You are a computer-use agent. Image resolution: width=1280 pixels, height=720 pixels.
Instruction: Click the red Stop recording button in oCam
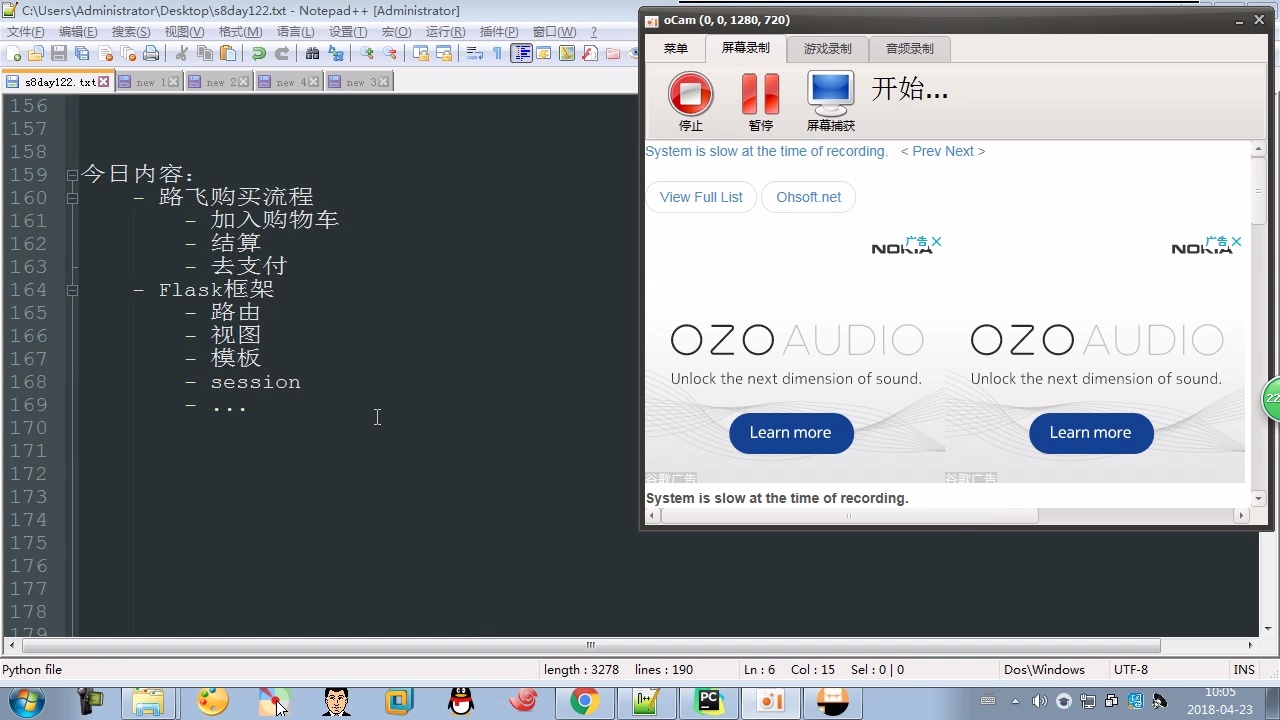click(690, 94)
